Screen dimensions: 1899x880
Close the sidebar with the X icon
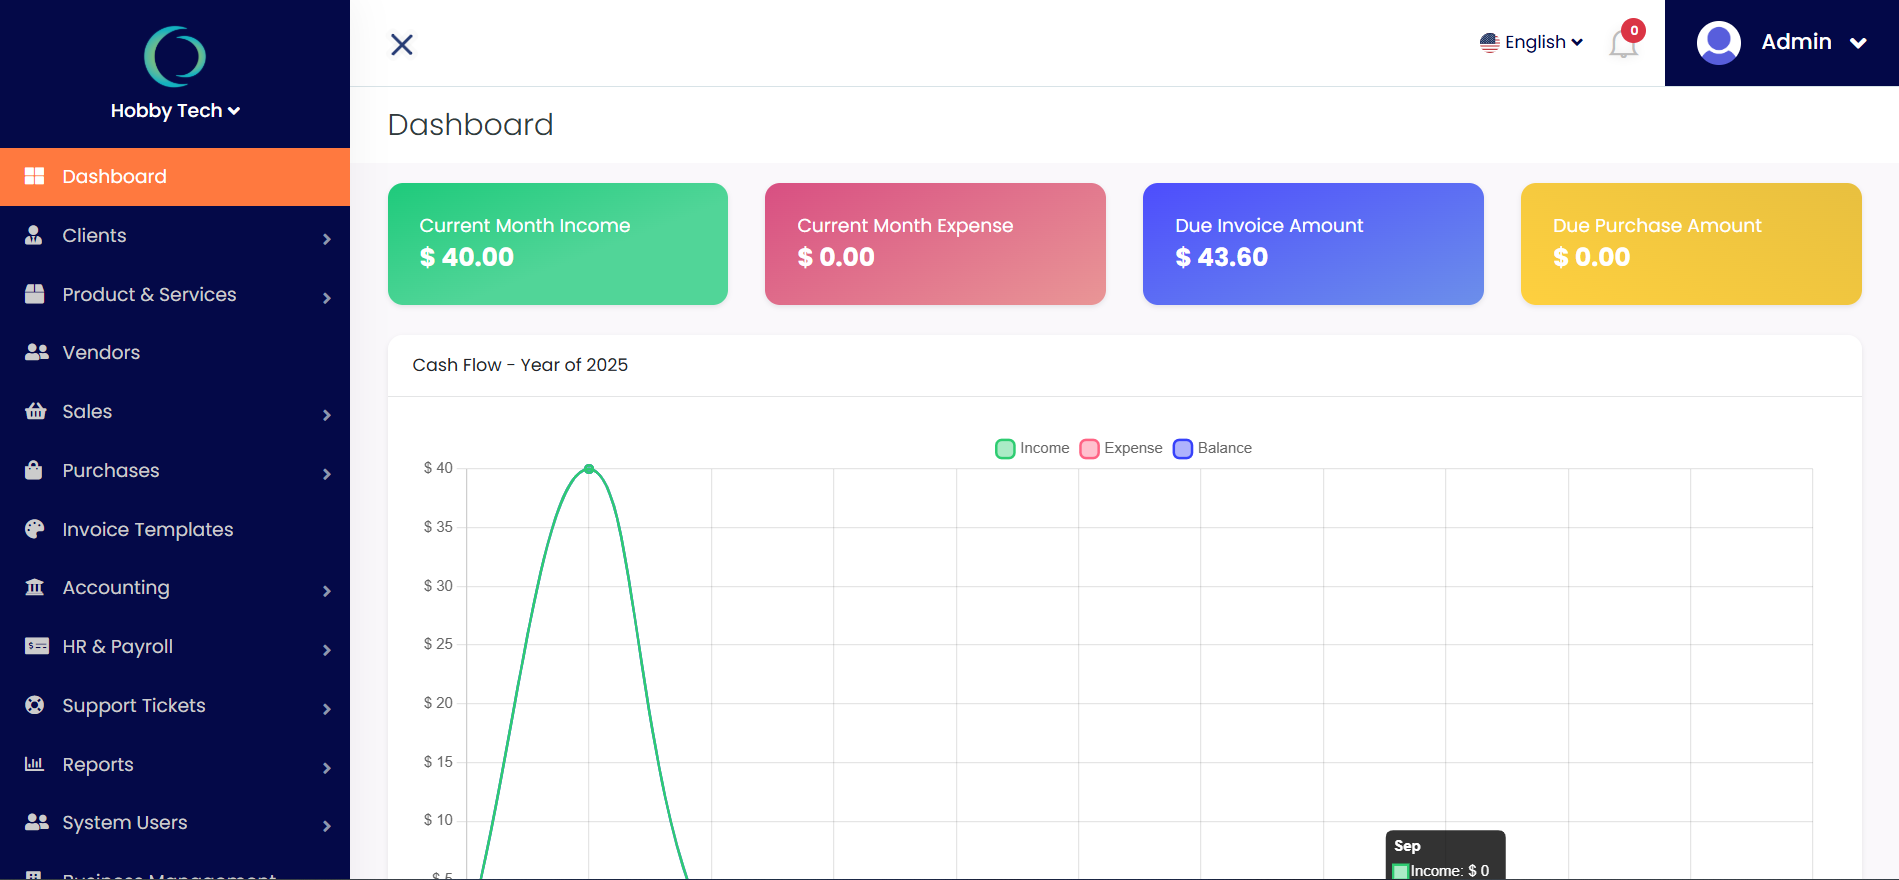402,44
